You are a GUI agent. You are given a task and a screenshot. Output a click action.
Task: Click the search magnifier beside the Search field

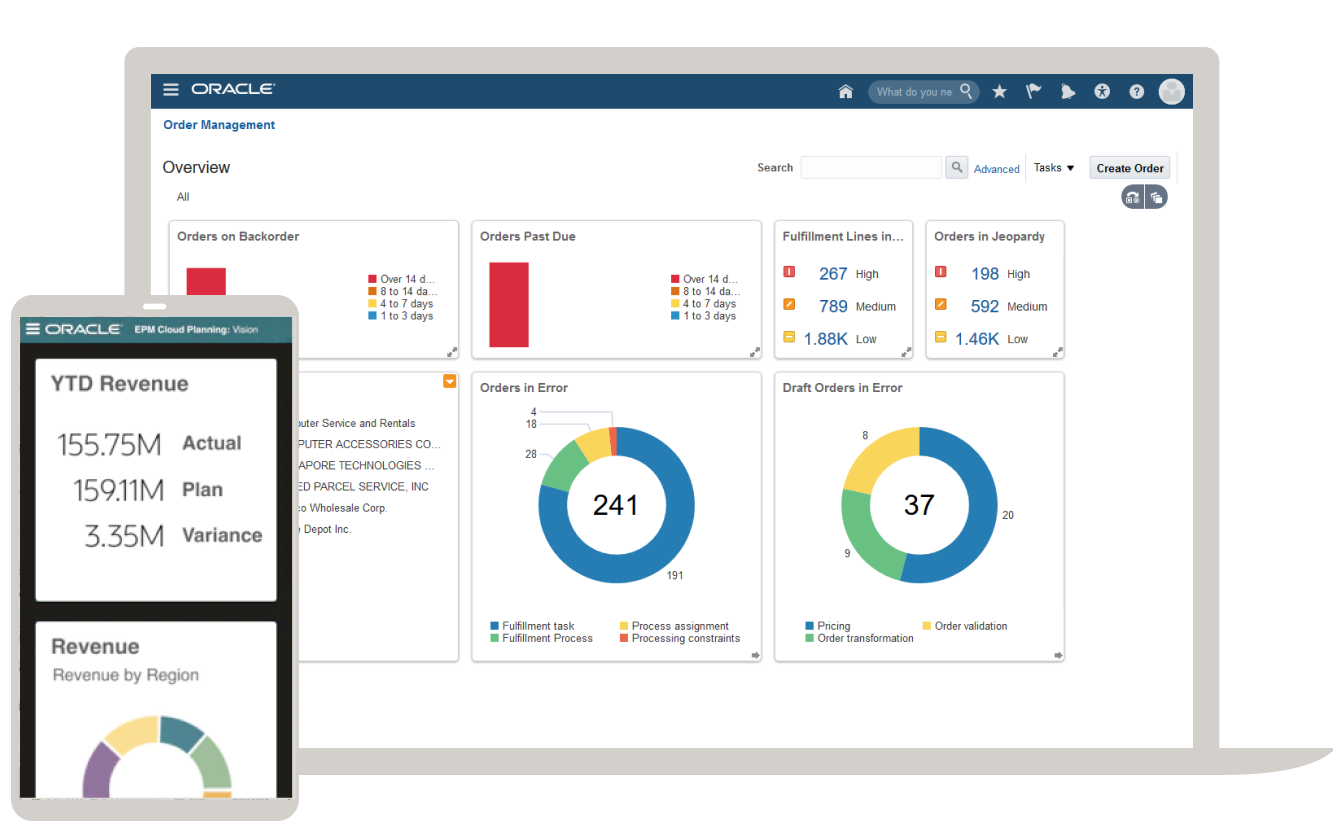[955, 167]
